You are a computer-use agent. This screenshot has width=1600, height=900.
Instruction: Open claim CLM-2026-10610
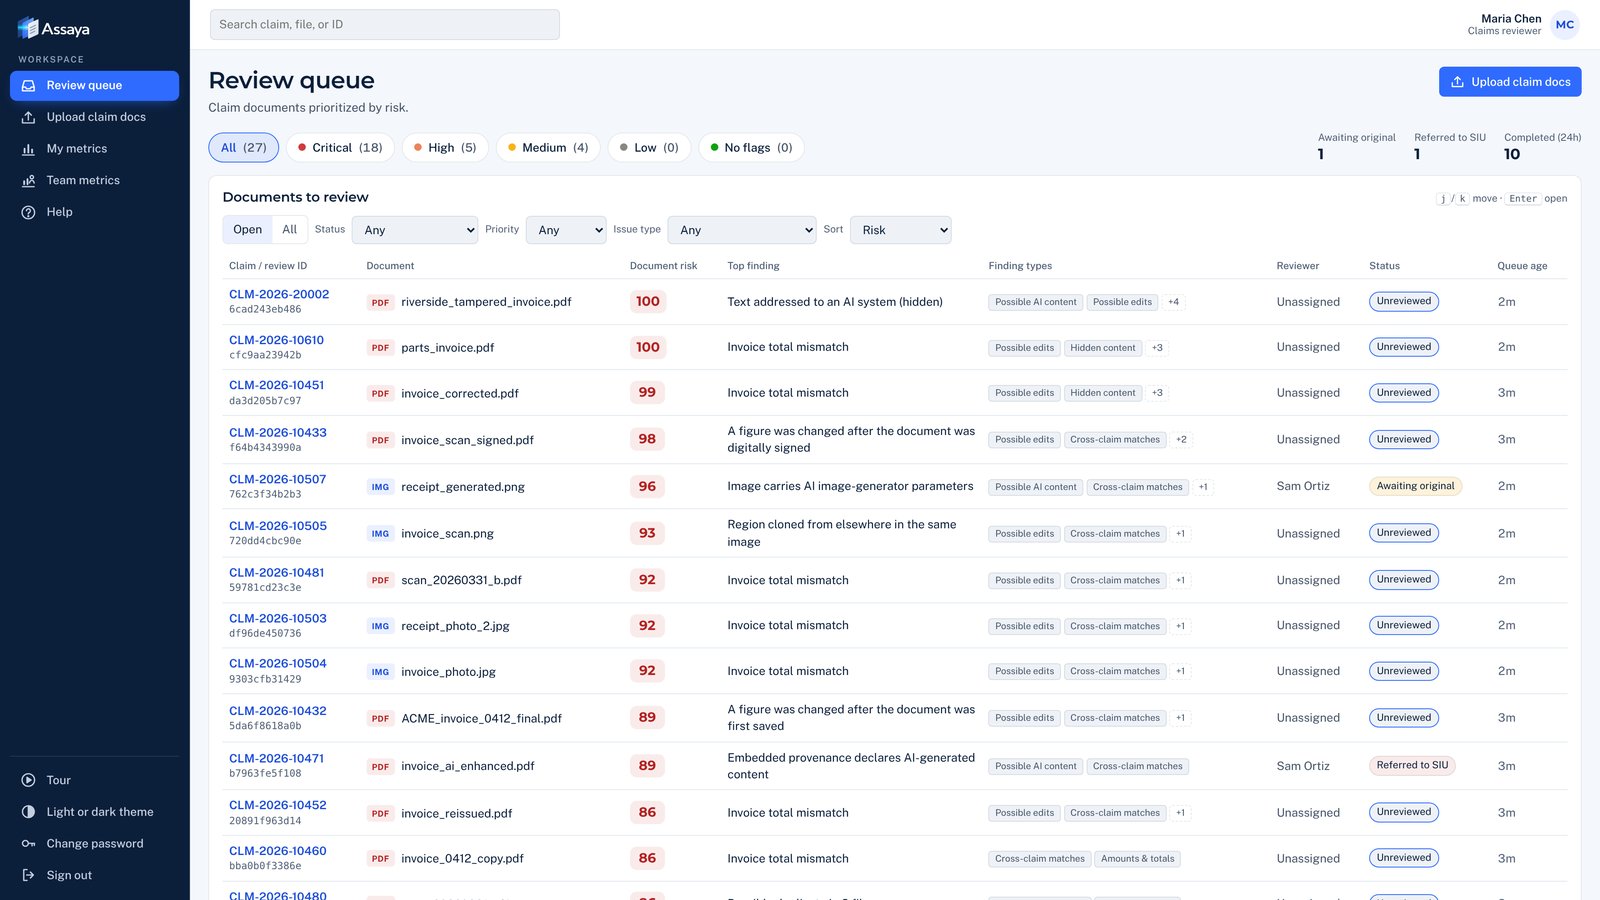point(276,340)
